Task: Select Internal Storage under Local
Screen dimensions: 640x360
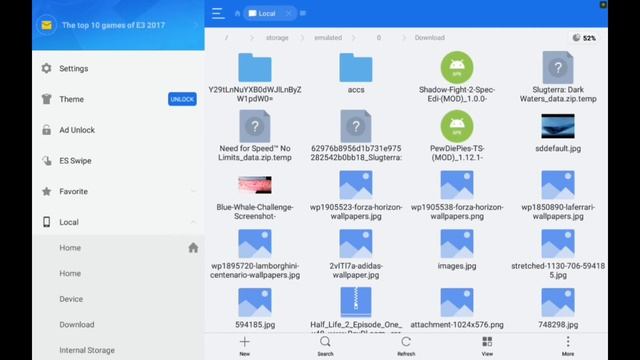Action: [x=118, y=350]
